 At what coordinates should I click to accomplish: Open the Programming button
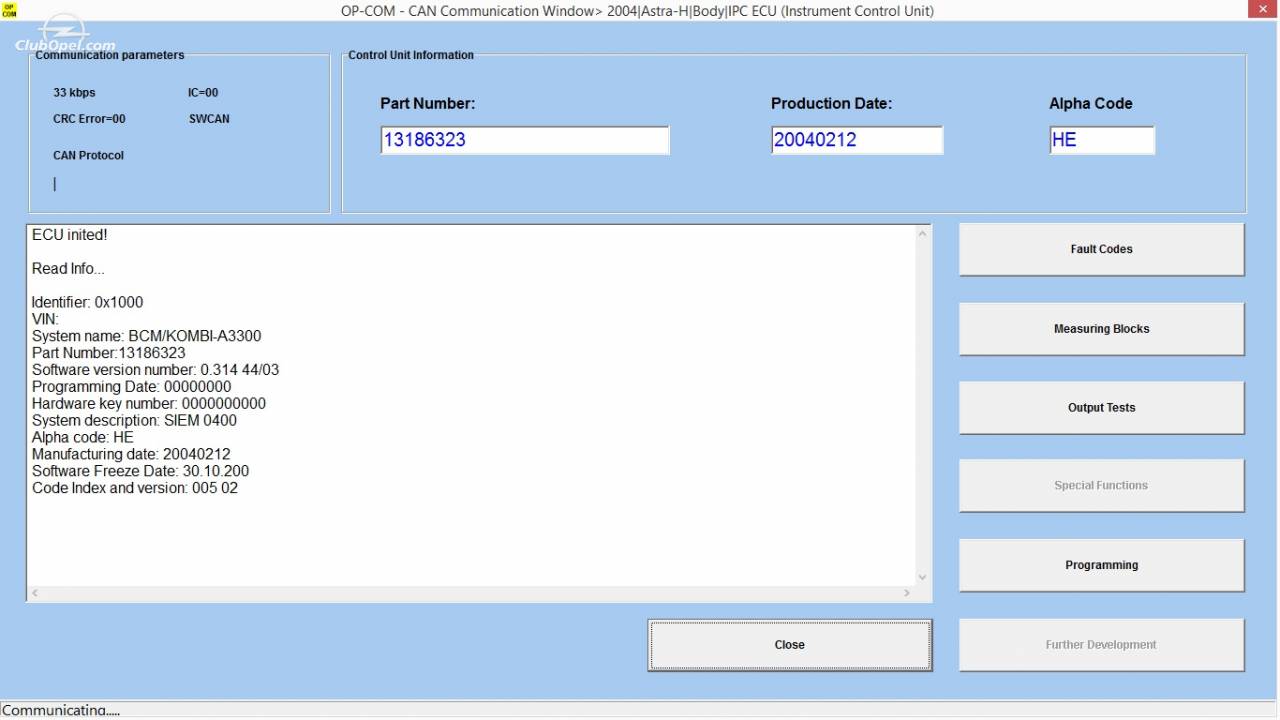[1101, 565]
